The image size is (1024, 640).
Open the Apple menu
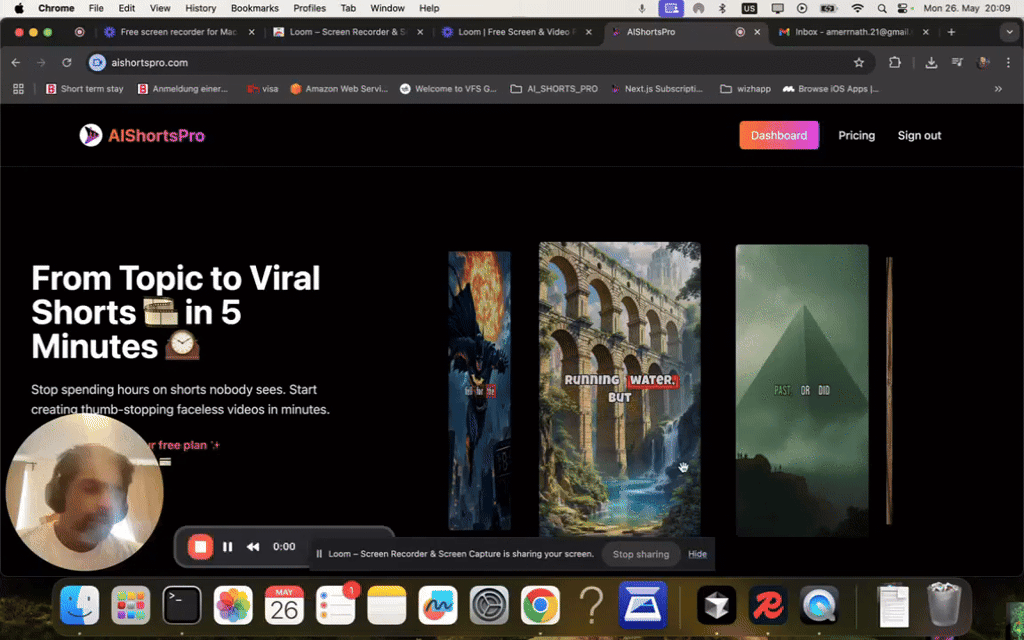pos(19,8)
